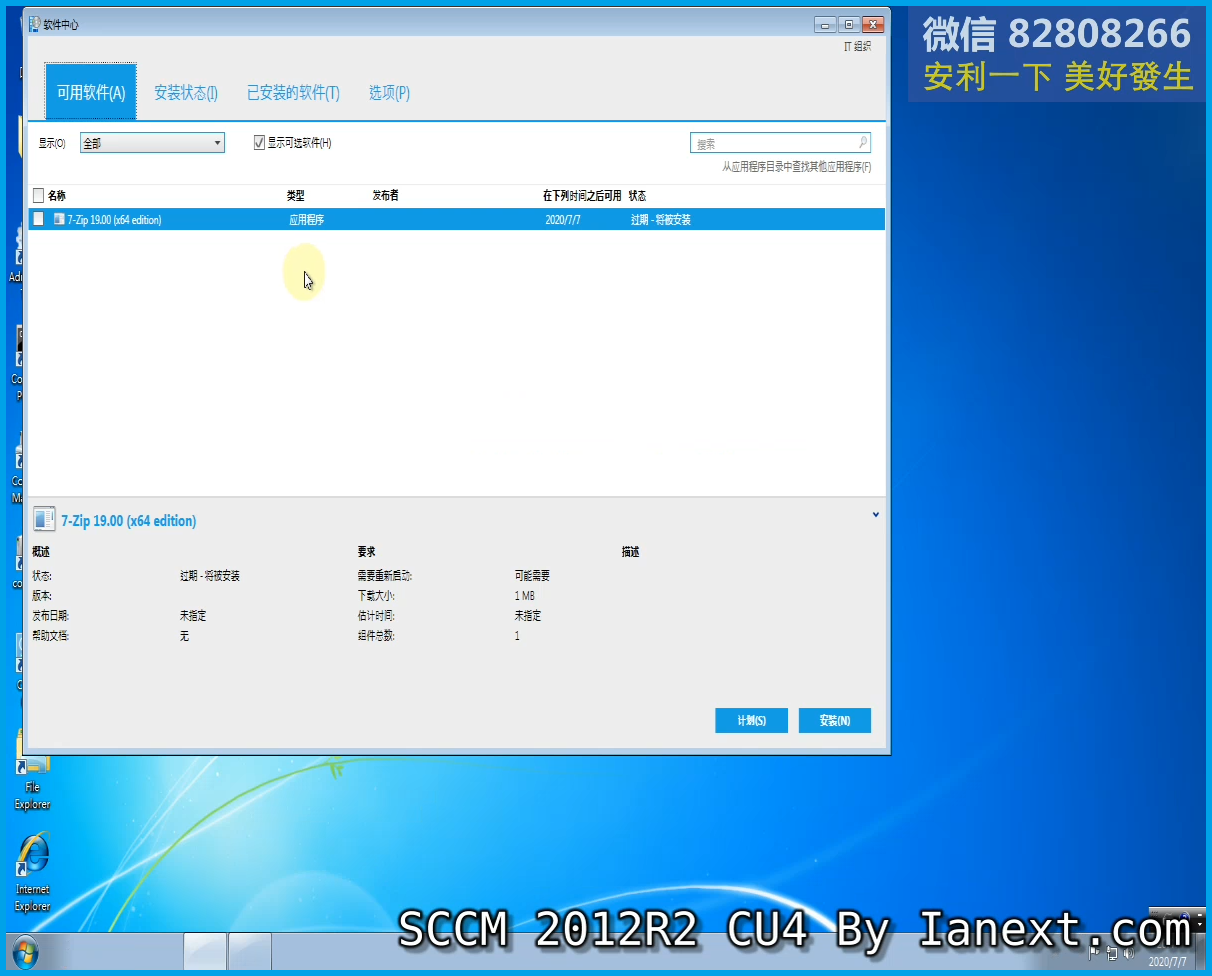Screen dimensions: 1212x976
Task: Click the 2020/7/7 date cell in 7-Zip row
Action: click(x=563, y=220)
